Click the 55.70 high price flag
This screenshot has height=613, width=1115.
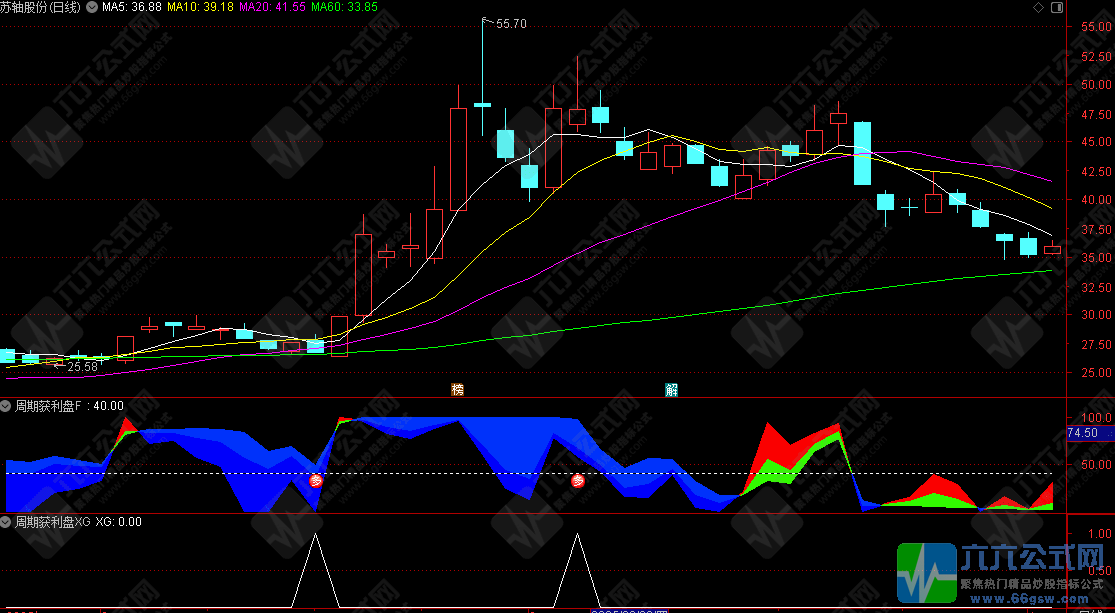(509, 23)
